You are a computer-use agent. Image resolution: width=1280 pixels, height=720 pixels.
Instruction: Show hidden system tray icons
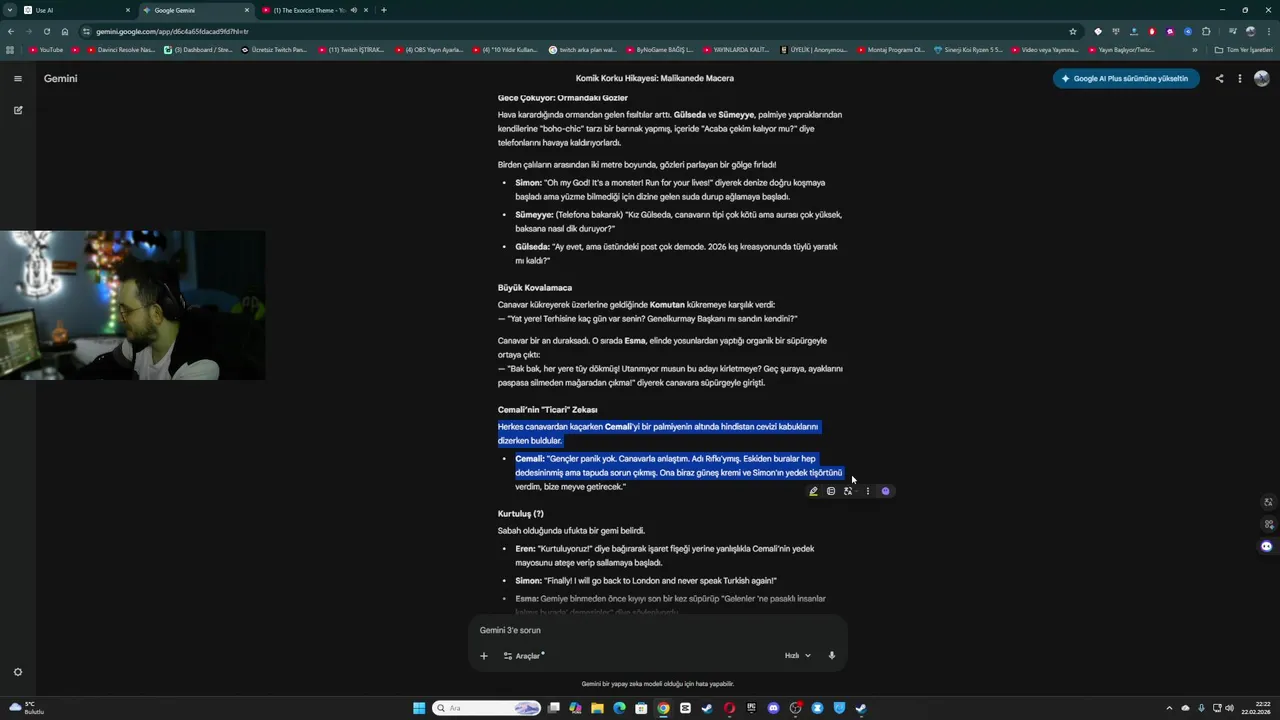click(1169, 708)
